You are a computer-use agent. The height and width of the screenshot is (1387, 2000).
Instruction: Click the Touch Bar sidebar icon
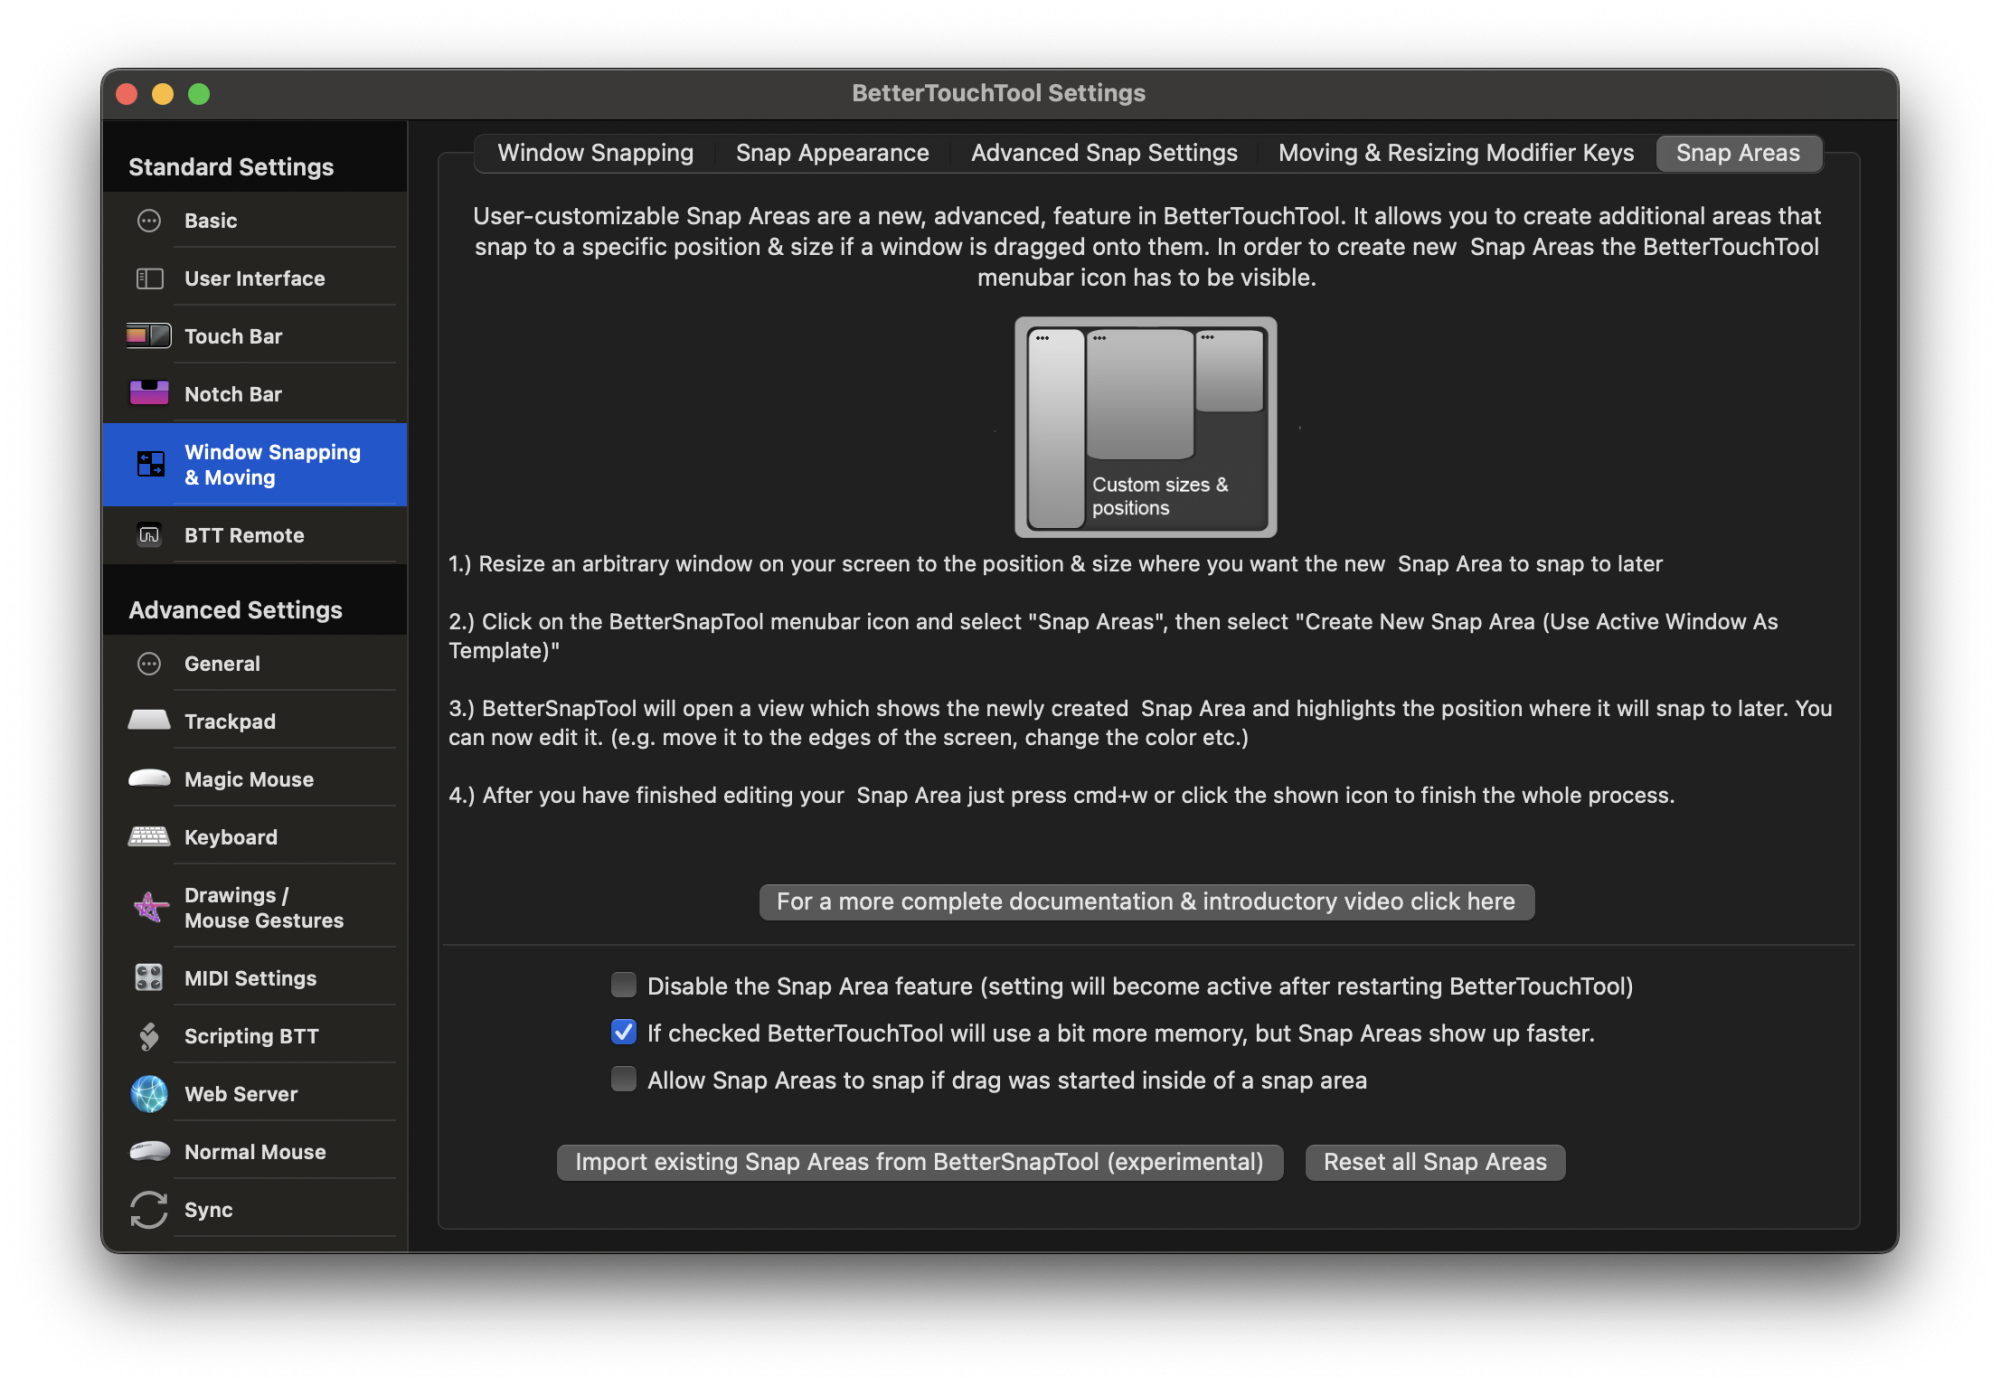149,336
